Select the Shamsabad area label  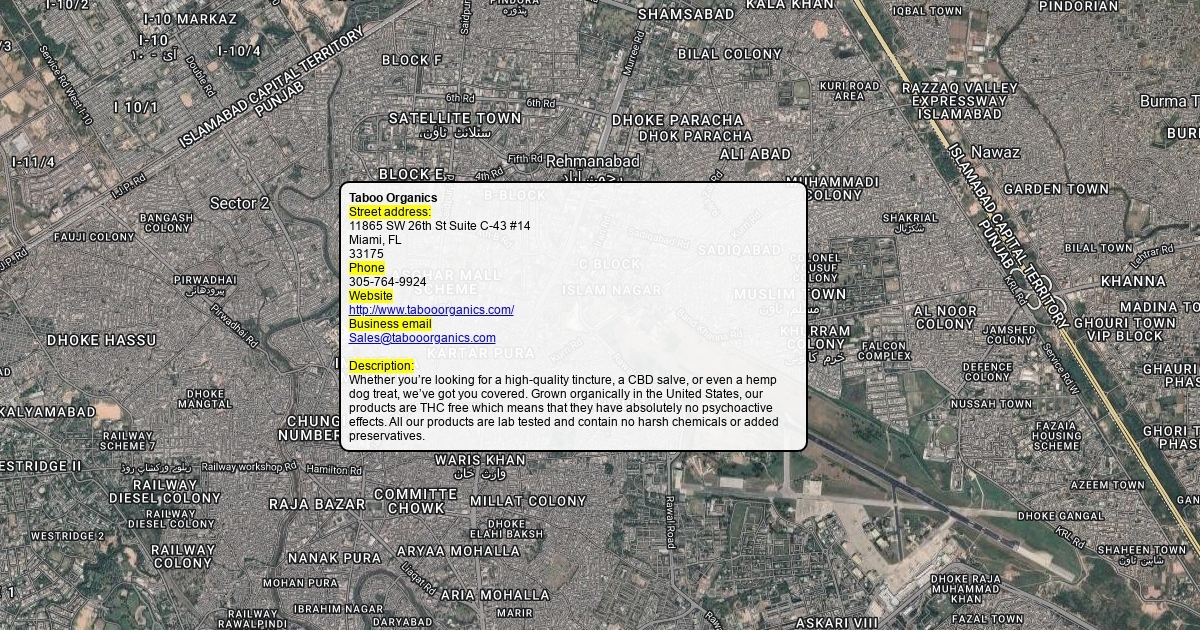[x=686, y=14]
